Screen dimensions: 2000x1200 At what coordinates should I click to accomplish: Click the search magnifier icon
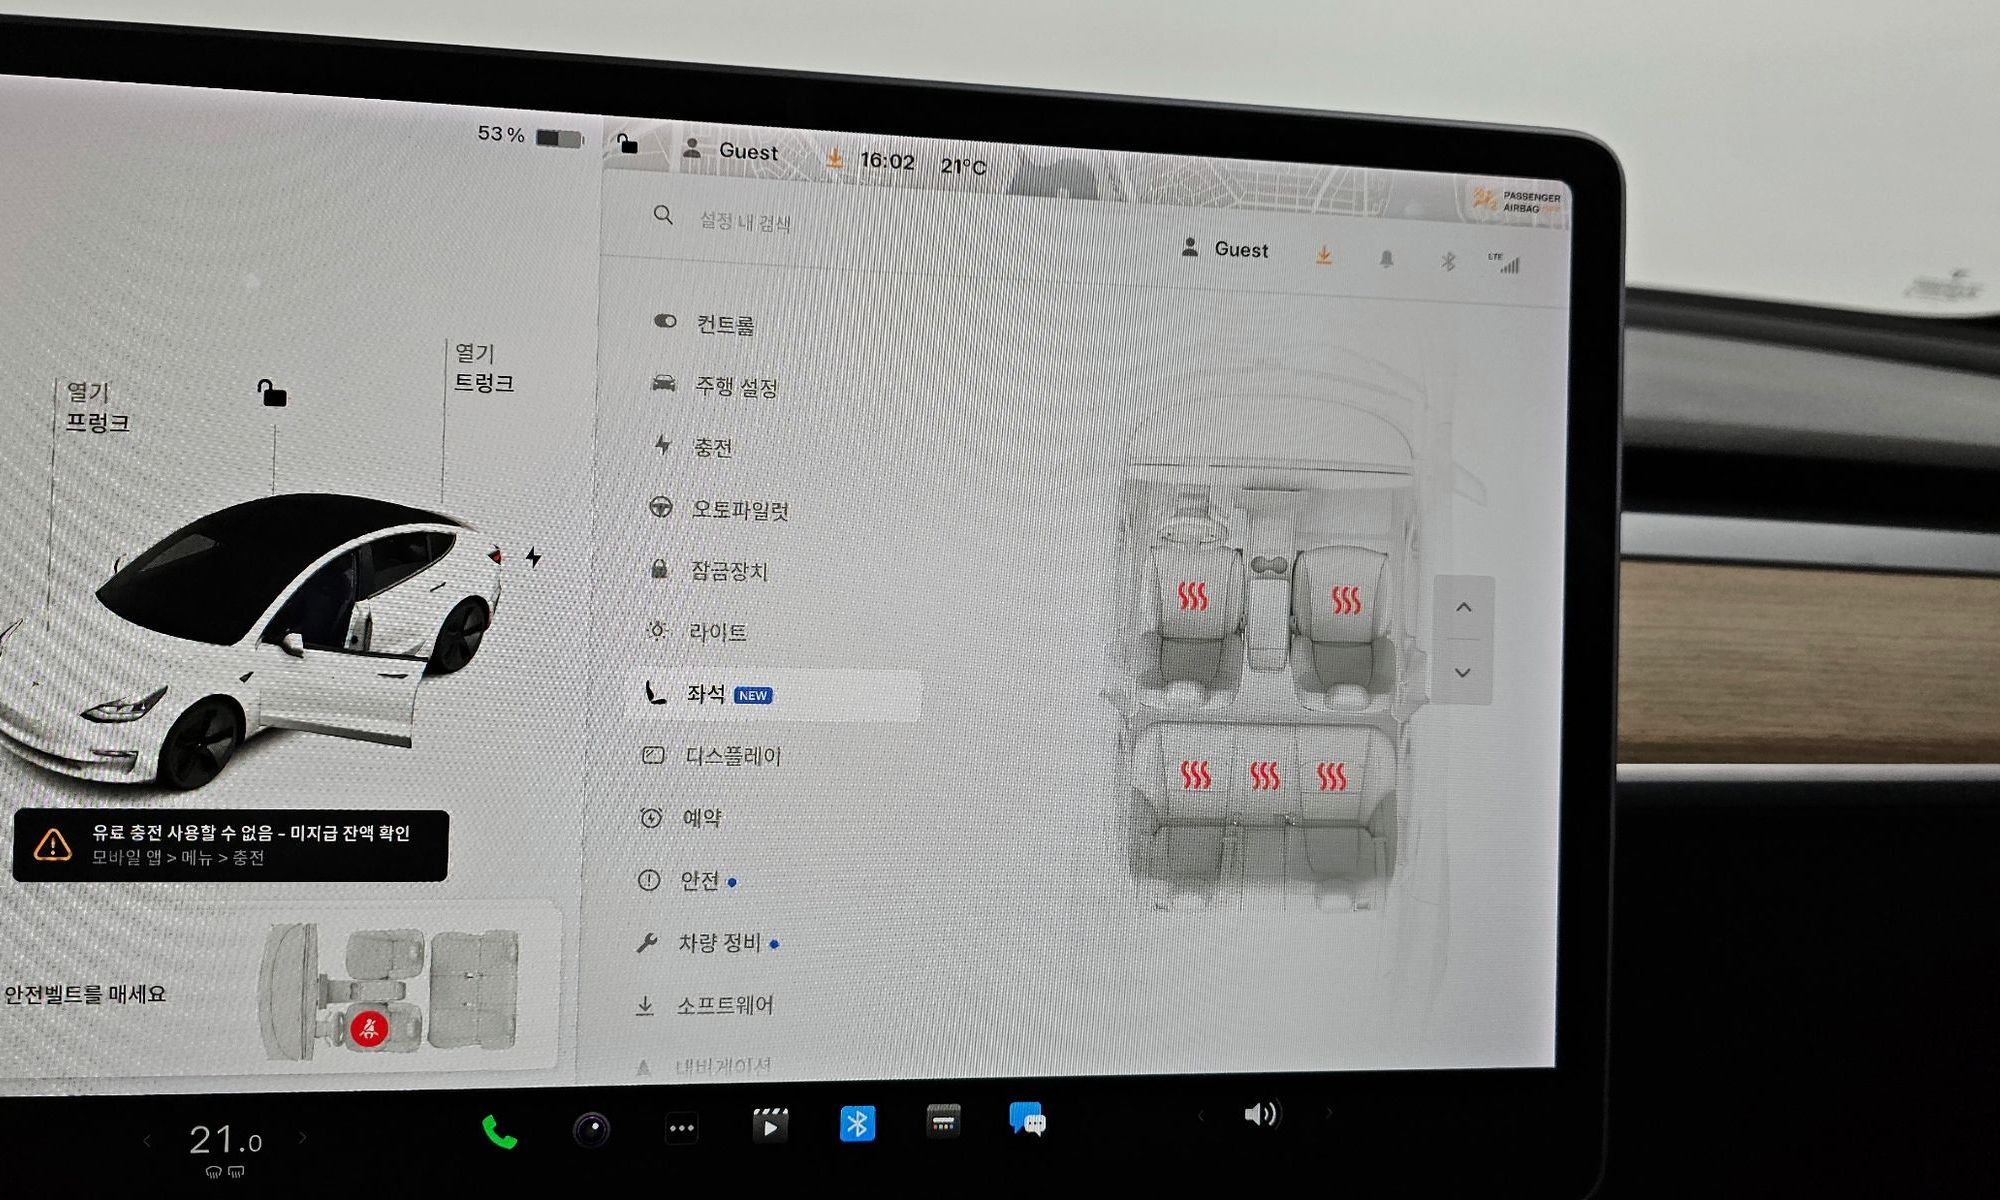pos(662,215)
